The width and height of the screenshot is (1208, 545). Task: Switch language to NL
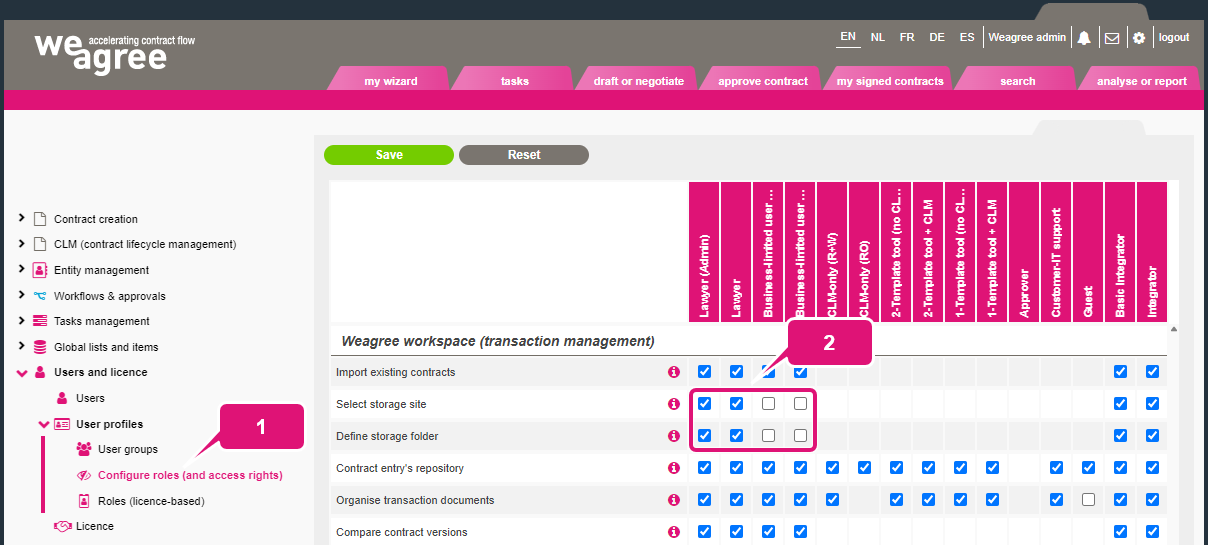point(878,38)
